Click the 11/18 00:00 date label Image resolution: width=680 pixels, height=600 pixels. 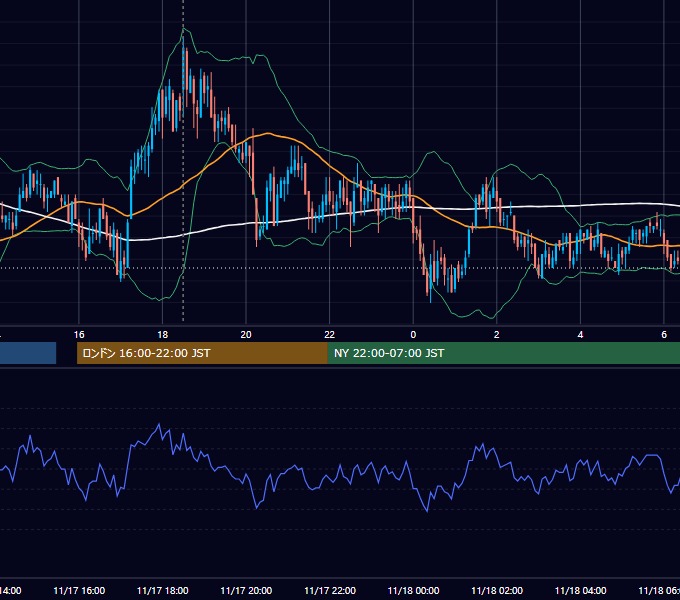[413, 590]
